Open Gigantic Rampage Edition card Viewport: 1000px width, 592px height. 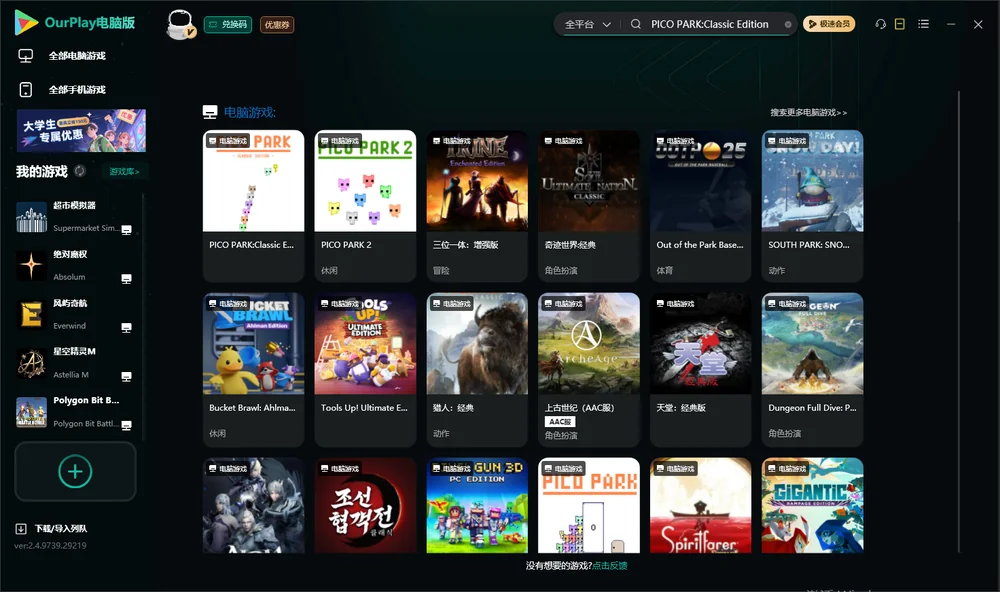coord(812,505)
